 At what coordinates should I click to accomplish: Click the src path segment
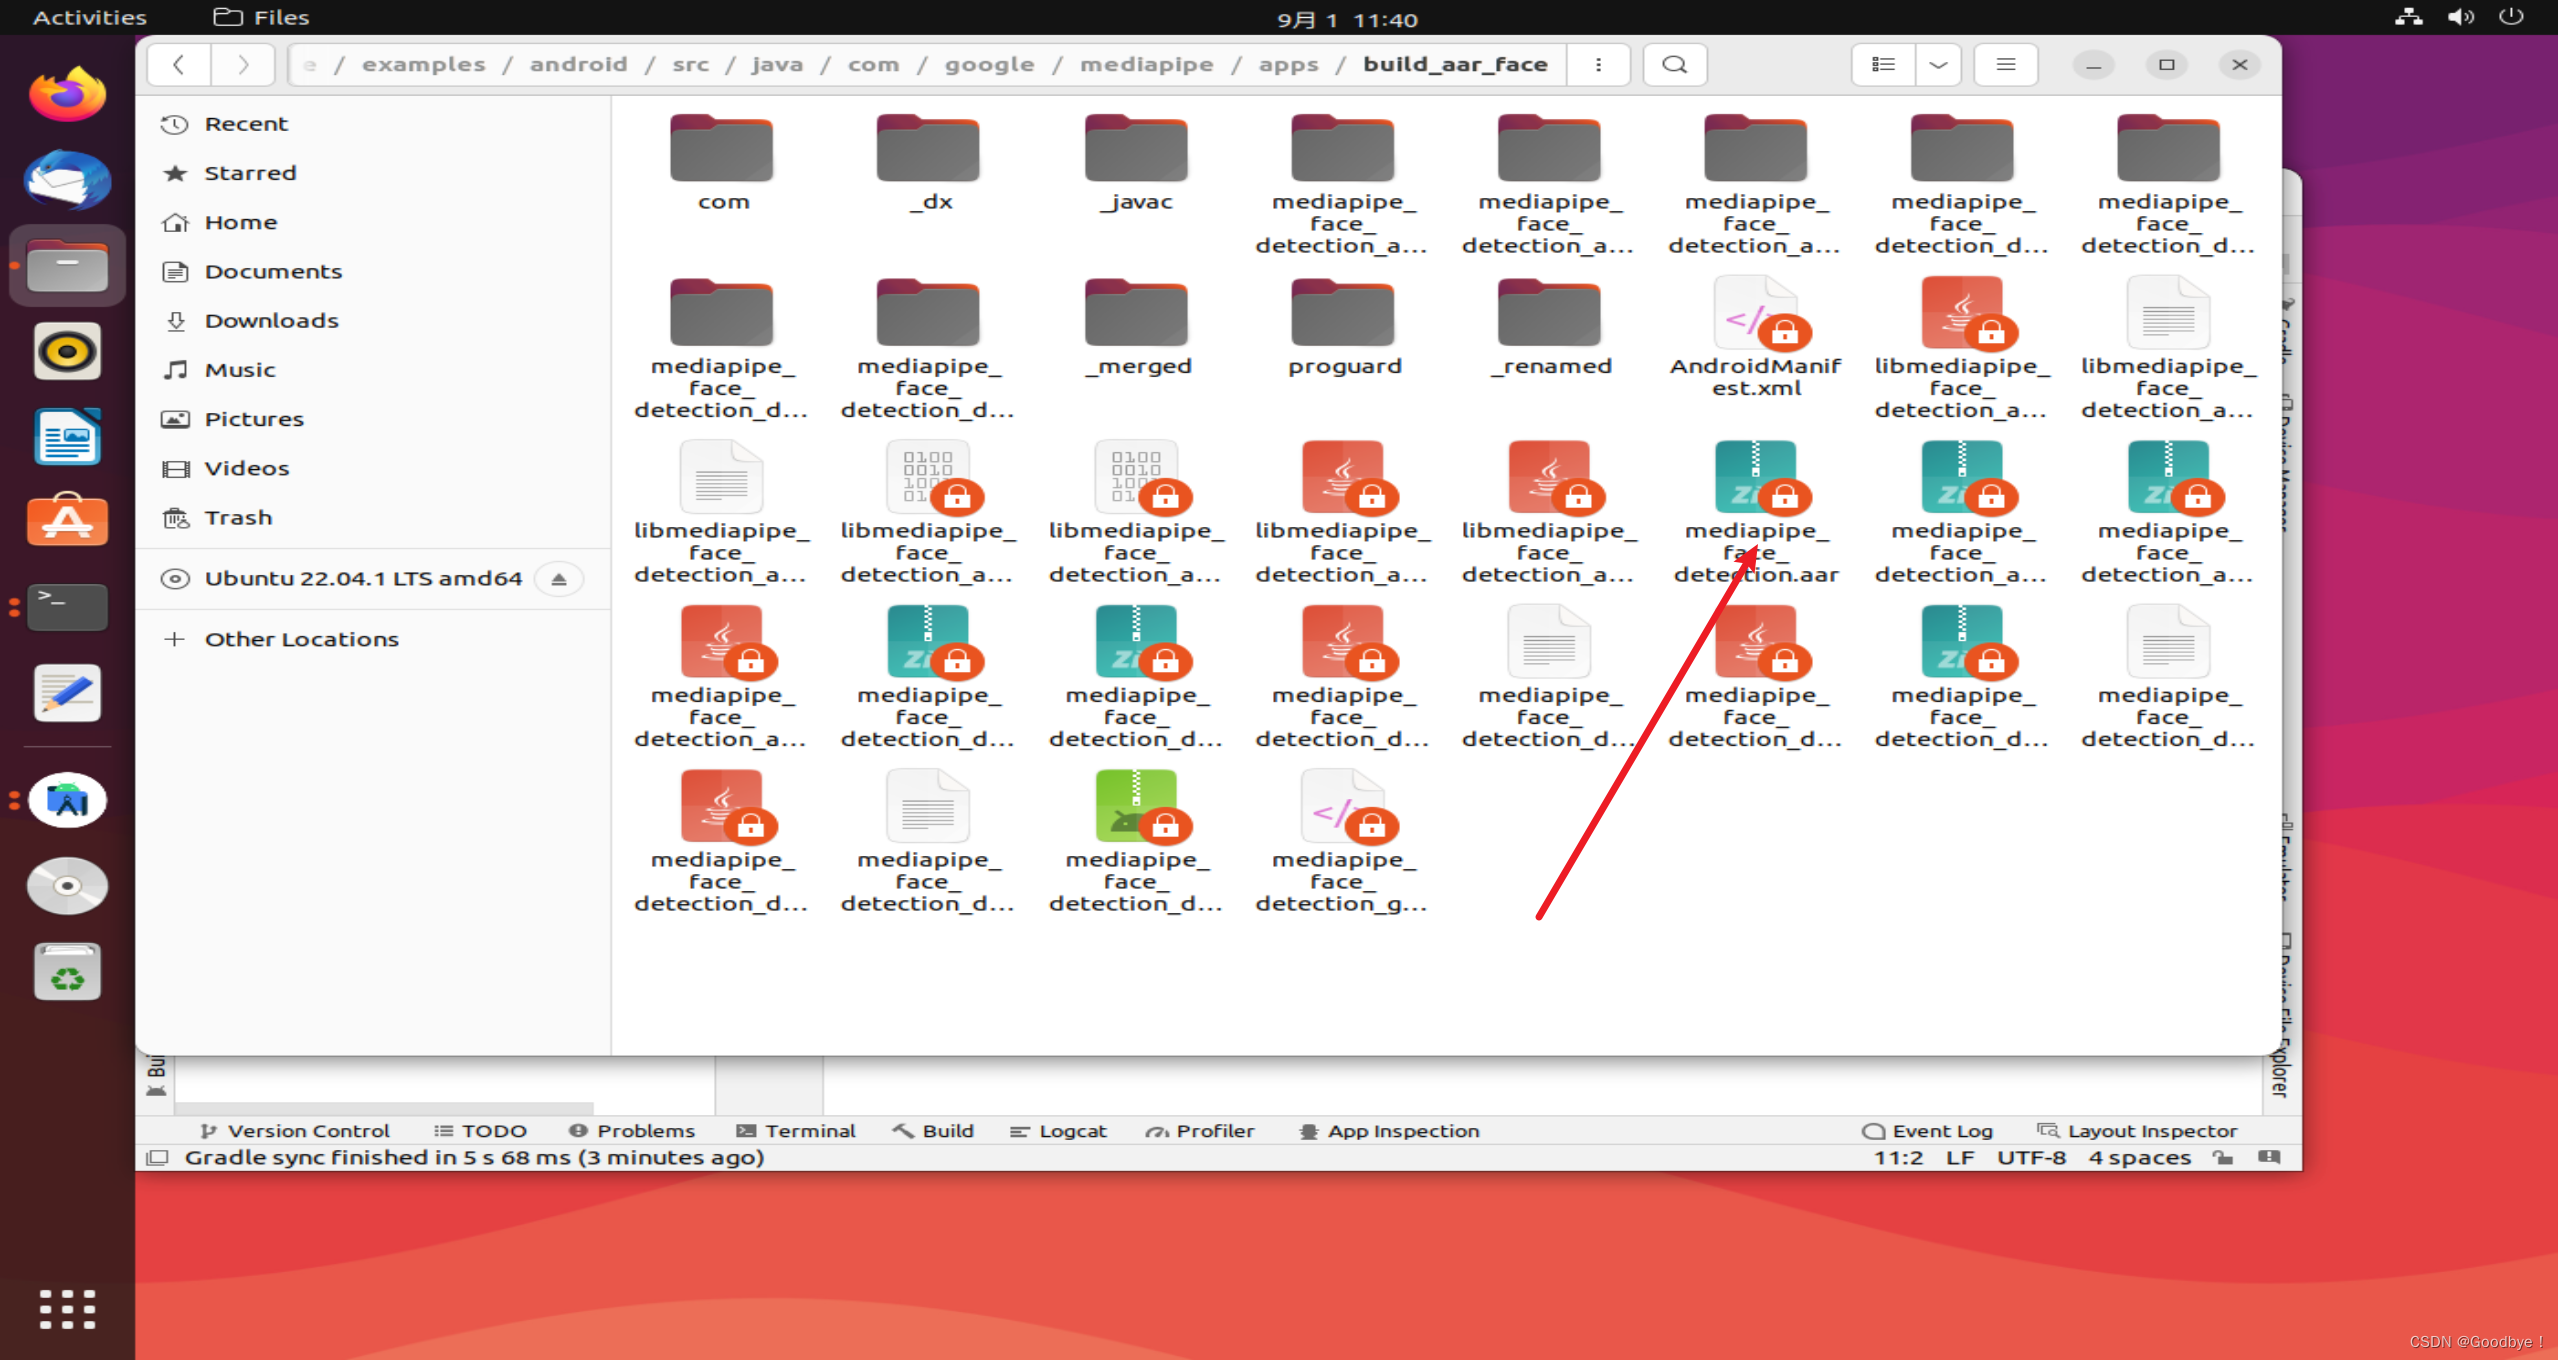[x=691, y=65]
